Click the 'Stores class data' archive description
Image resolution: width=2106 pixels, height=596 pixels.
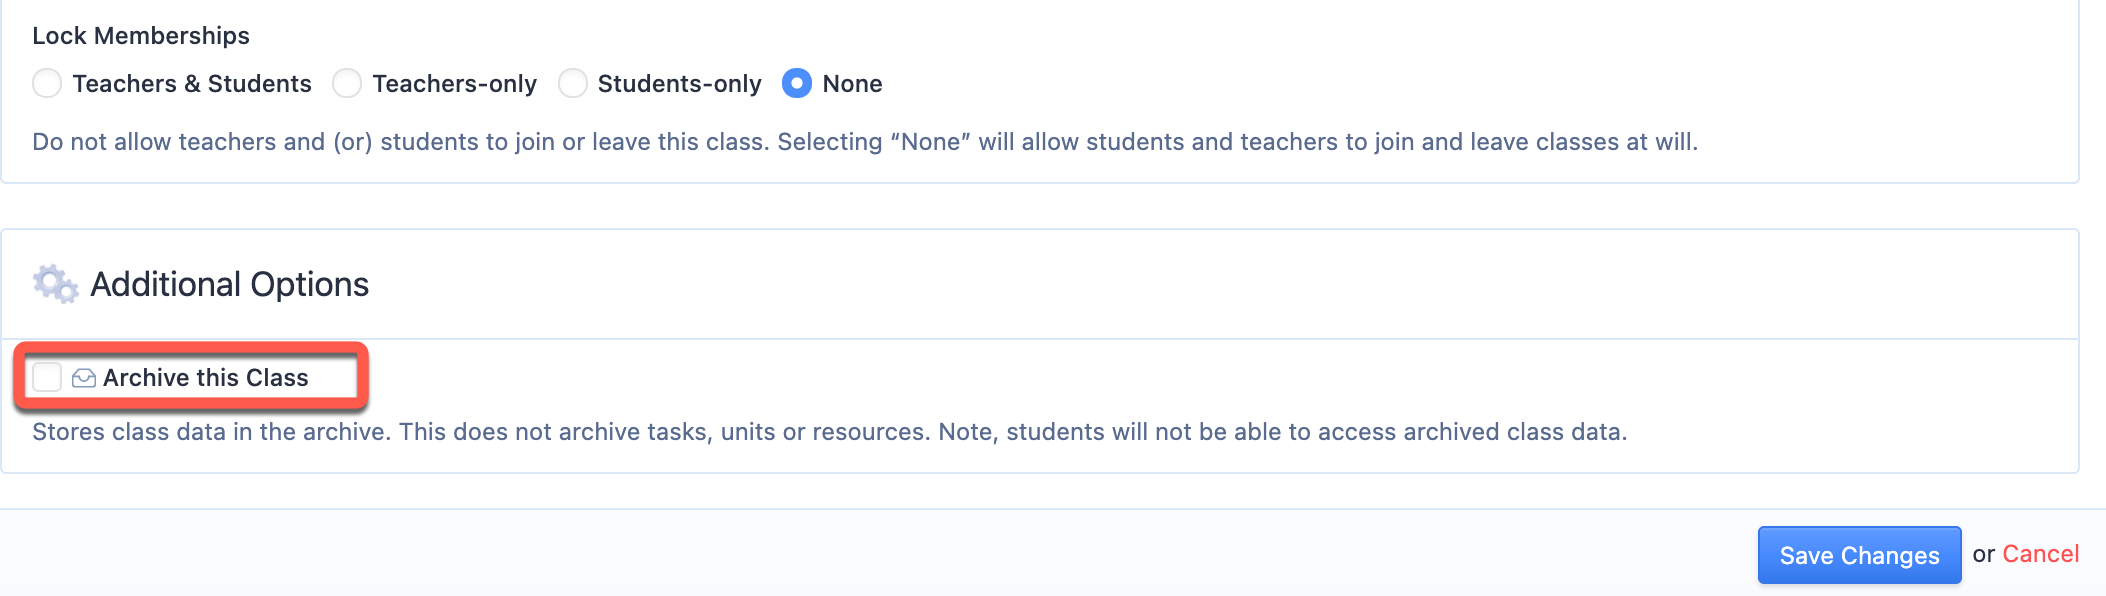point(830,432)
